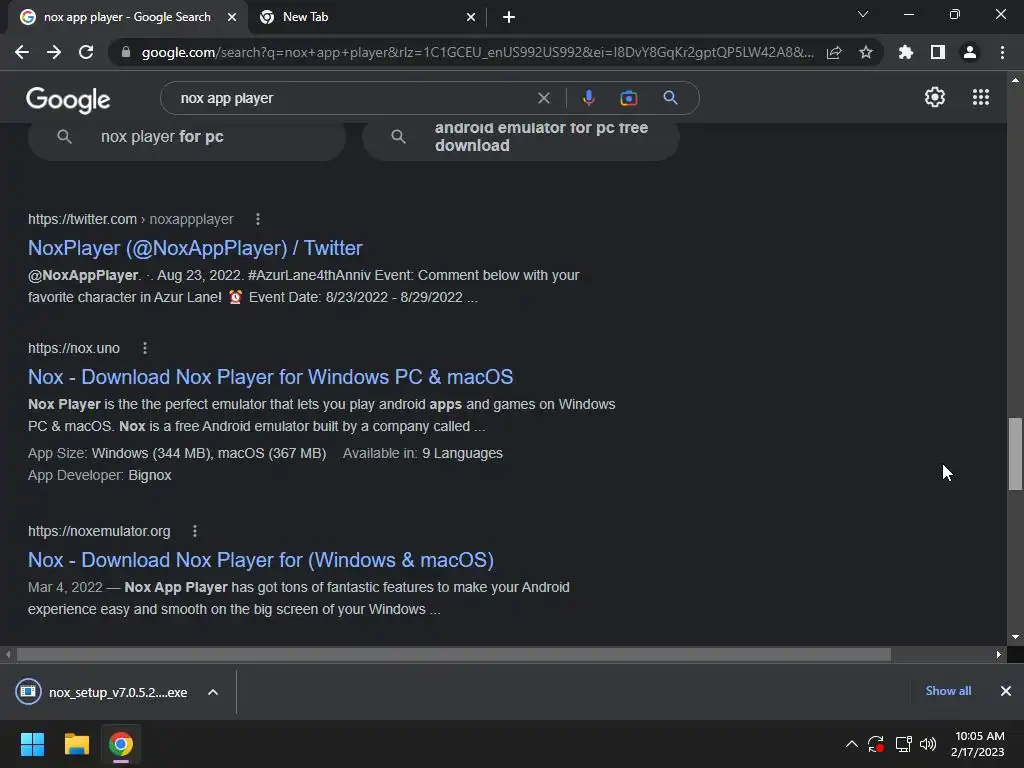
Task: Open system tray sync update icon
Action: point(876,744)
